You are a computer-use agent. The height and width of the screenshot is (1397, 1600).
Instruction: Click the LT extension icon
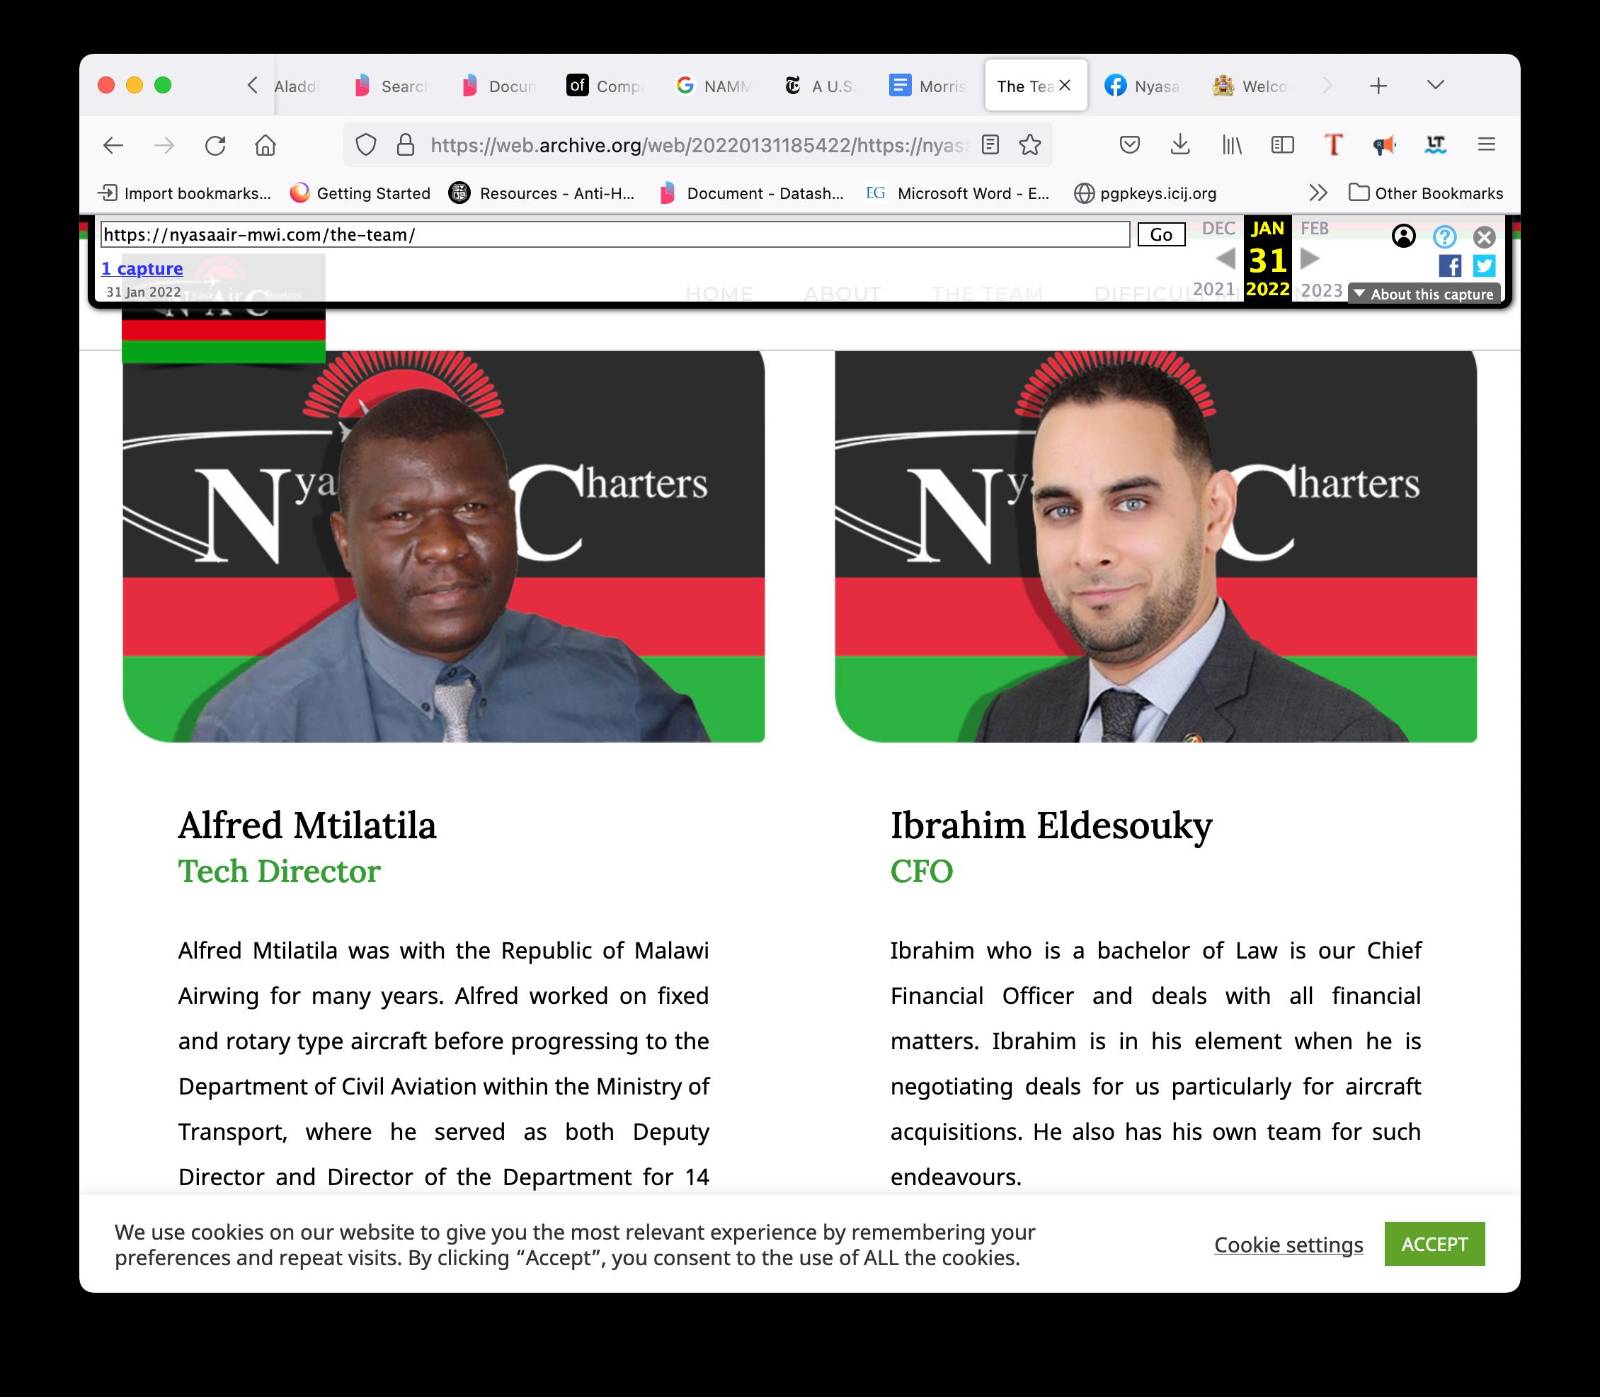1436,145
